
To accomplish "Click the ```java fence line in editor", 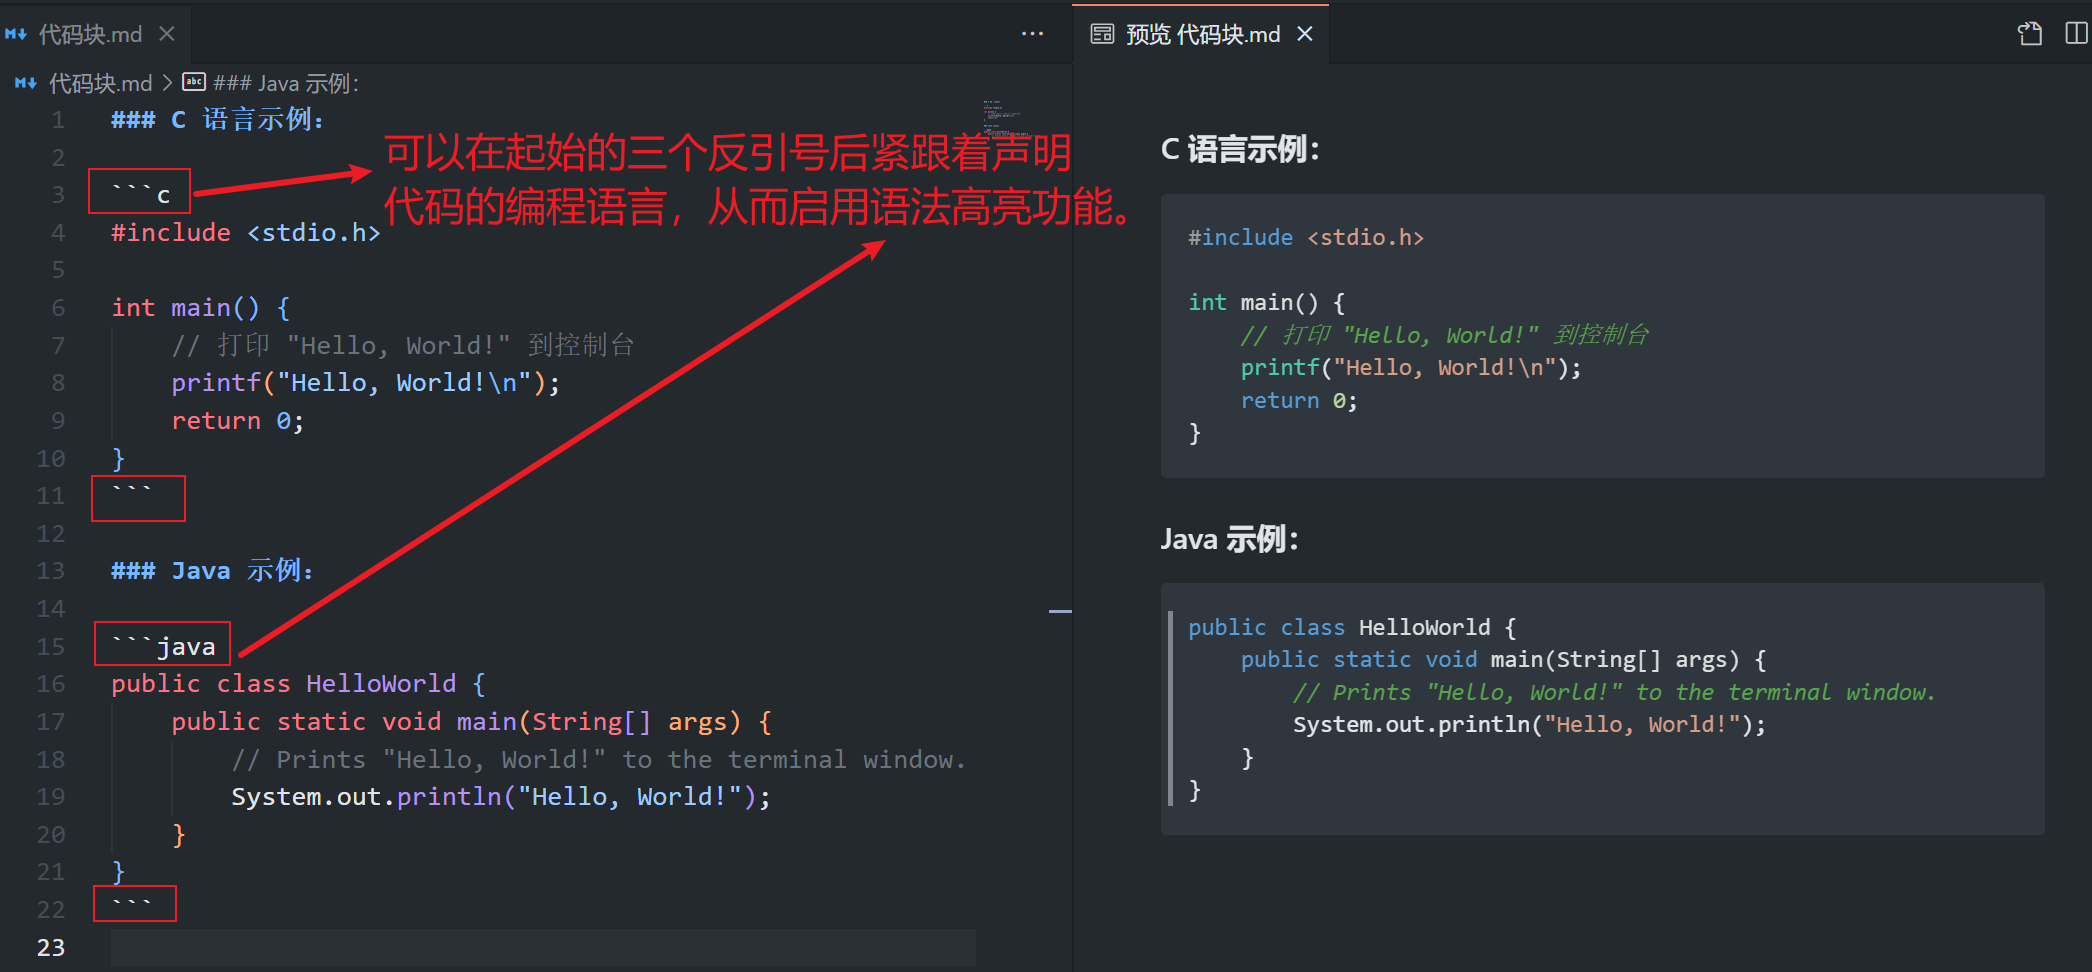I will tap(163, 646).
